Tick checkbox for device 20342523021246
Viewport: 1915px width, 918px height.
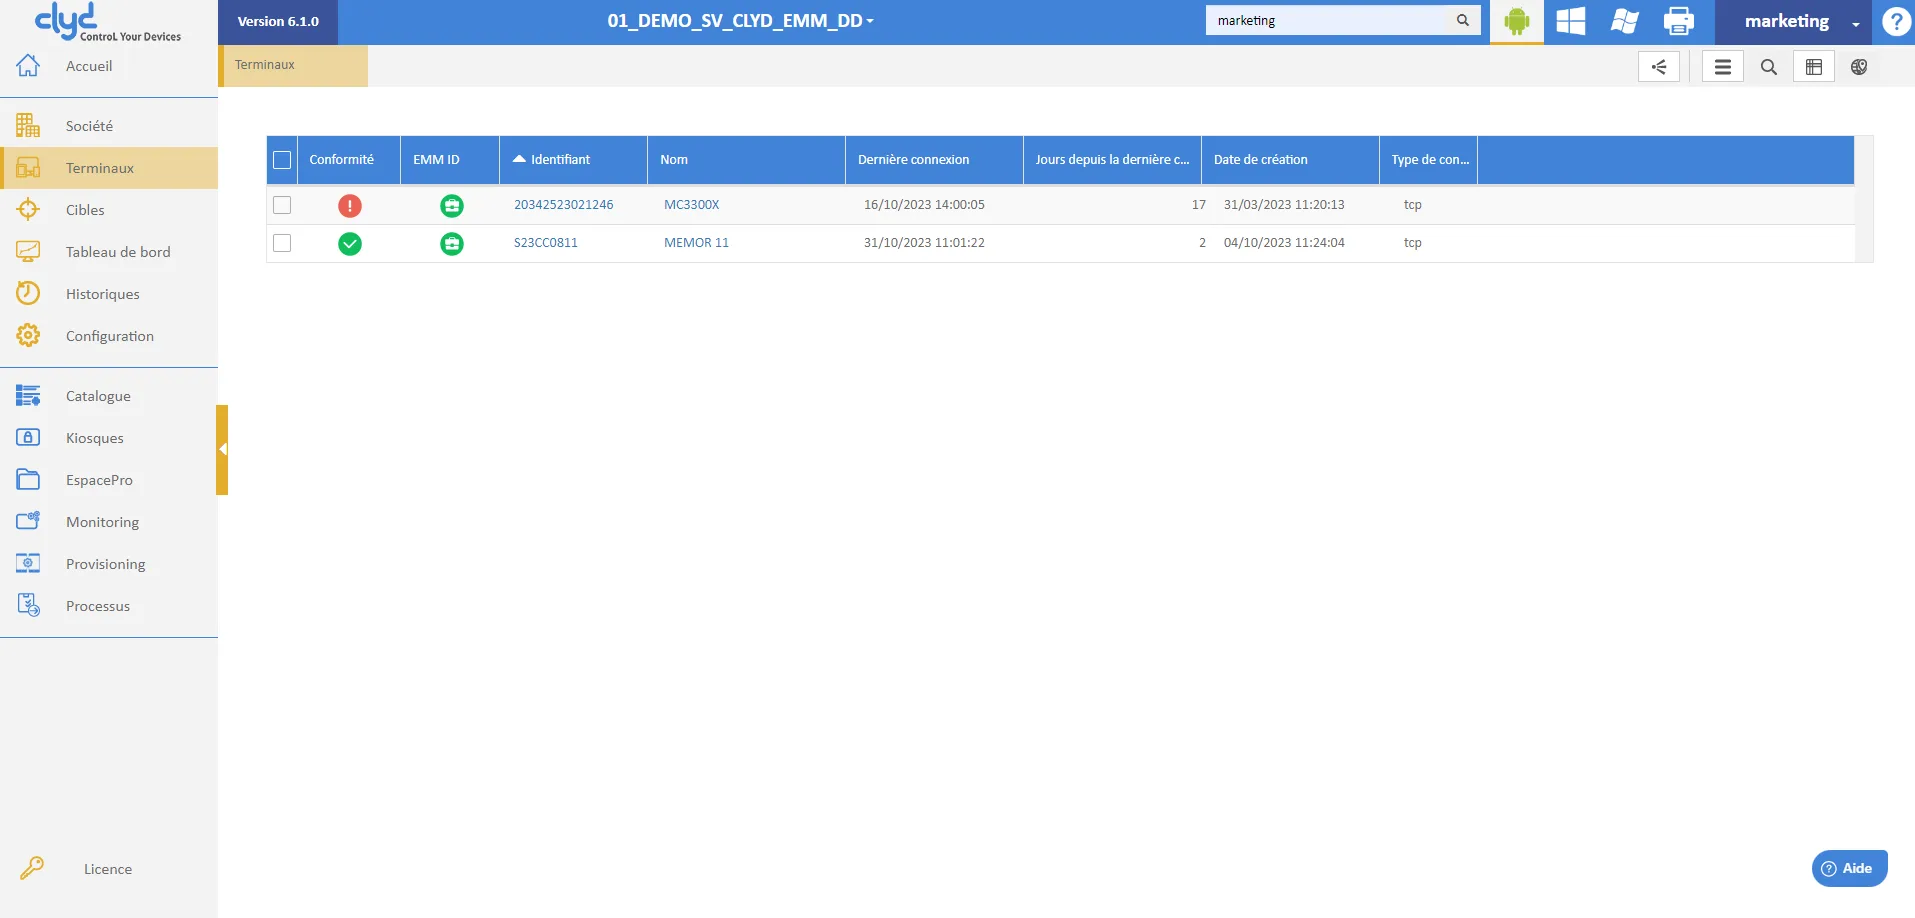click(x=282, y=205)
